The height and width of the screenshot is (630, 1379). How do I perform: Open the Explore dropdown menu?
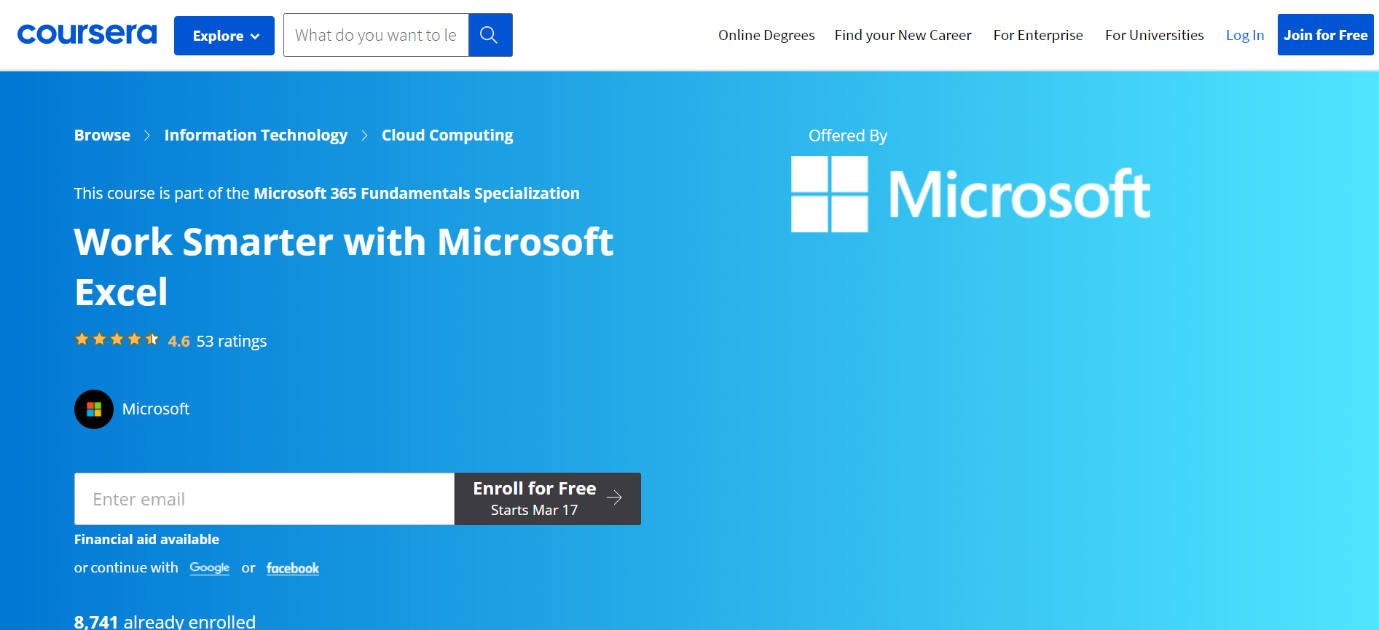(224, 35)
